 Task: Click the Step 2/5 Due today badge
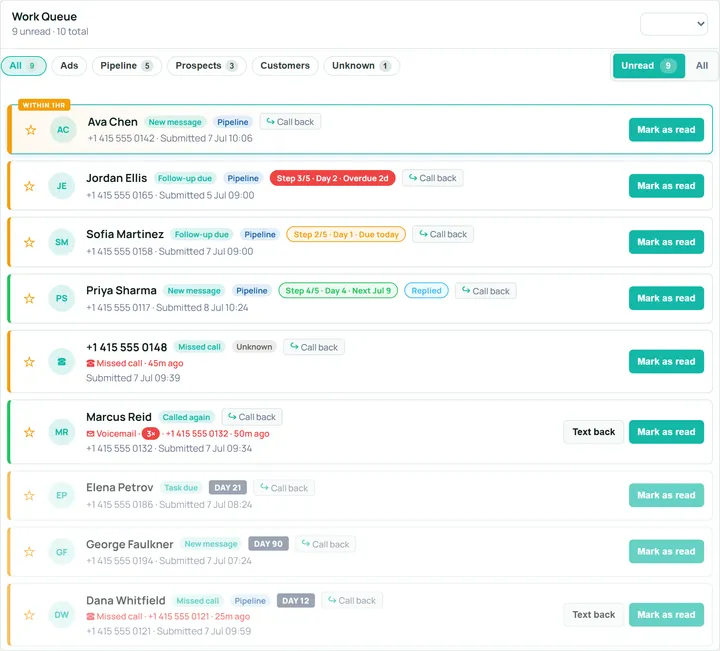346,234
